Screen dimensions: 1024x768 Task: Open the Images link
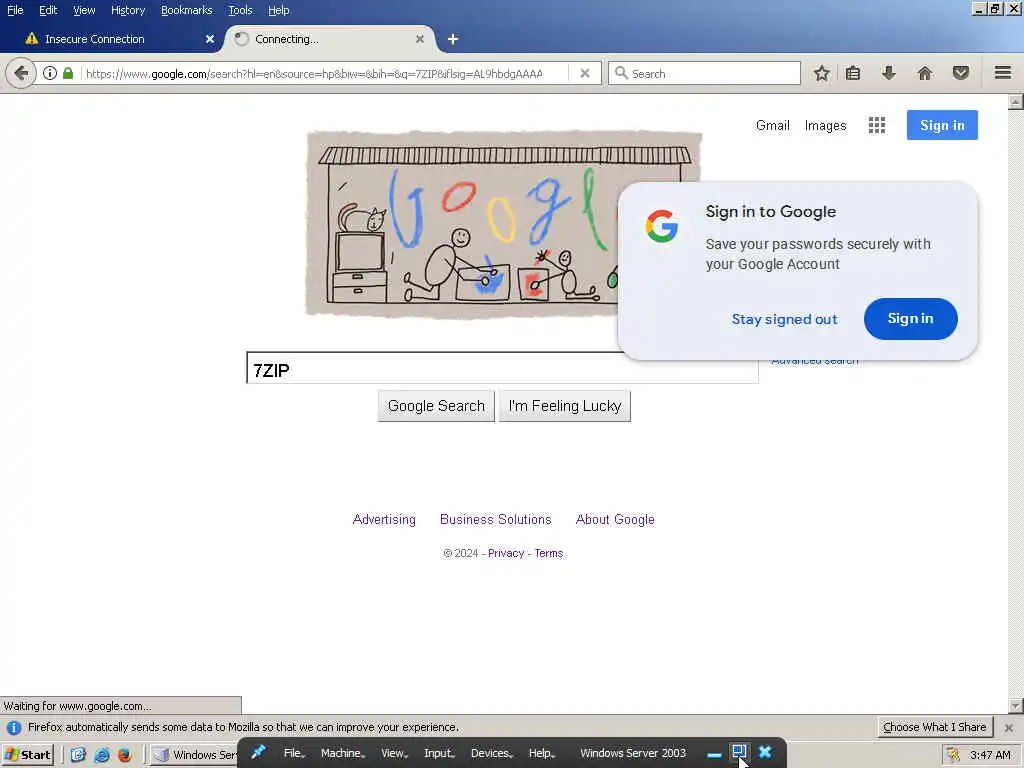[x=825, y=125]
